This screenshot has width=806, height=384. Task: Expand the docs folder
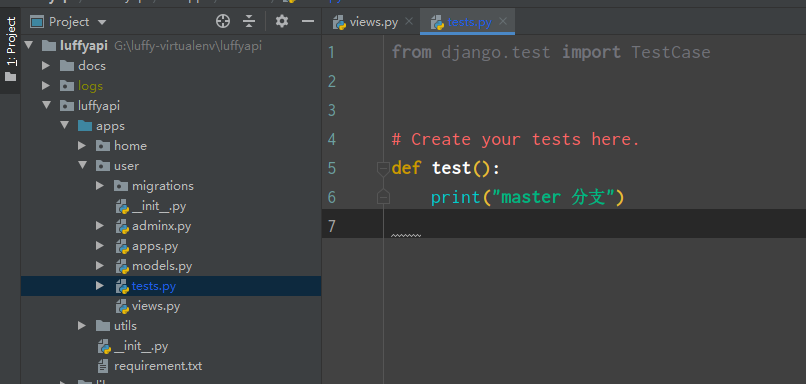(x=46, y=66)
